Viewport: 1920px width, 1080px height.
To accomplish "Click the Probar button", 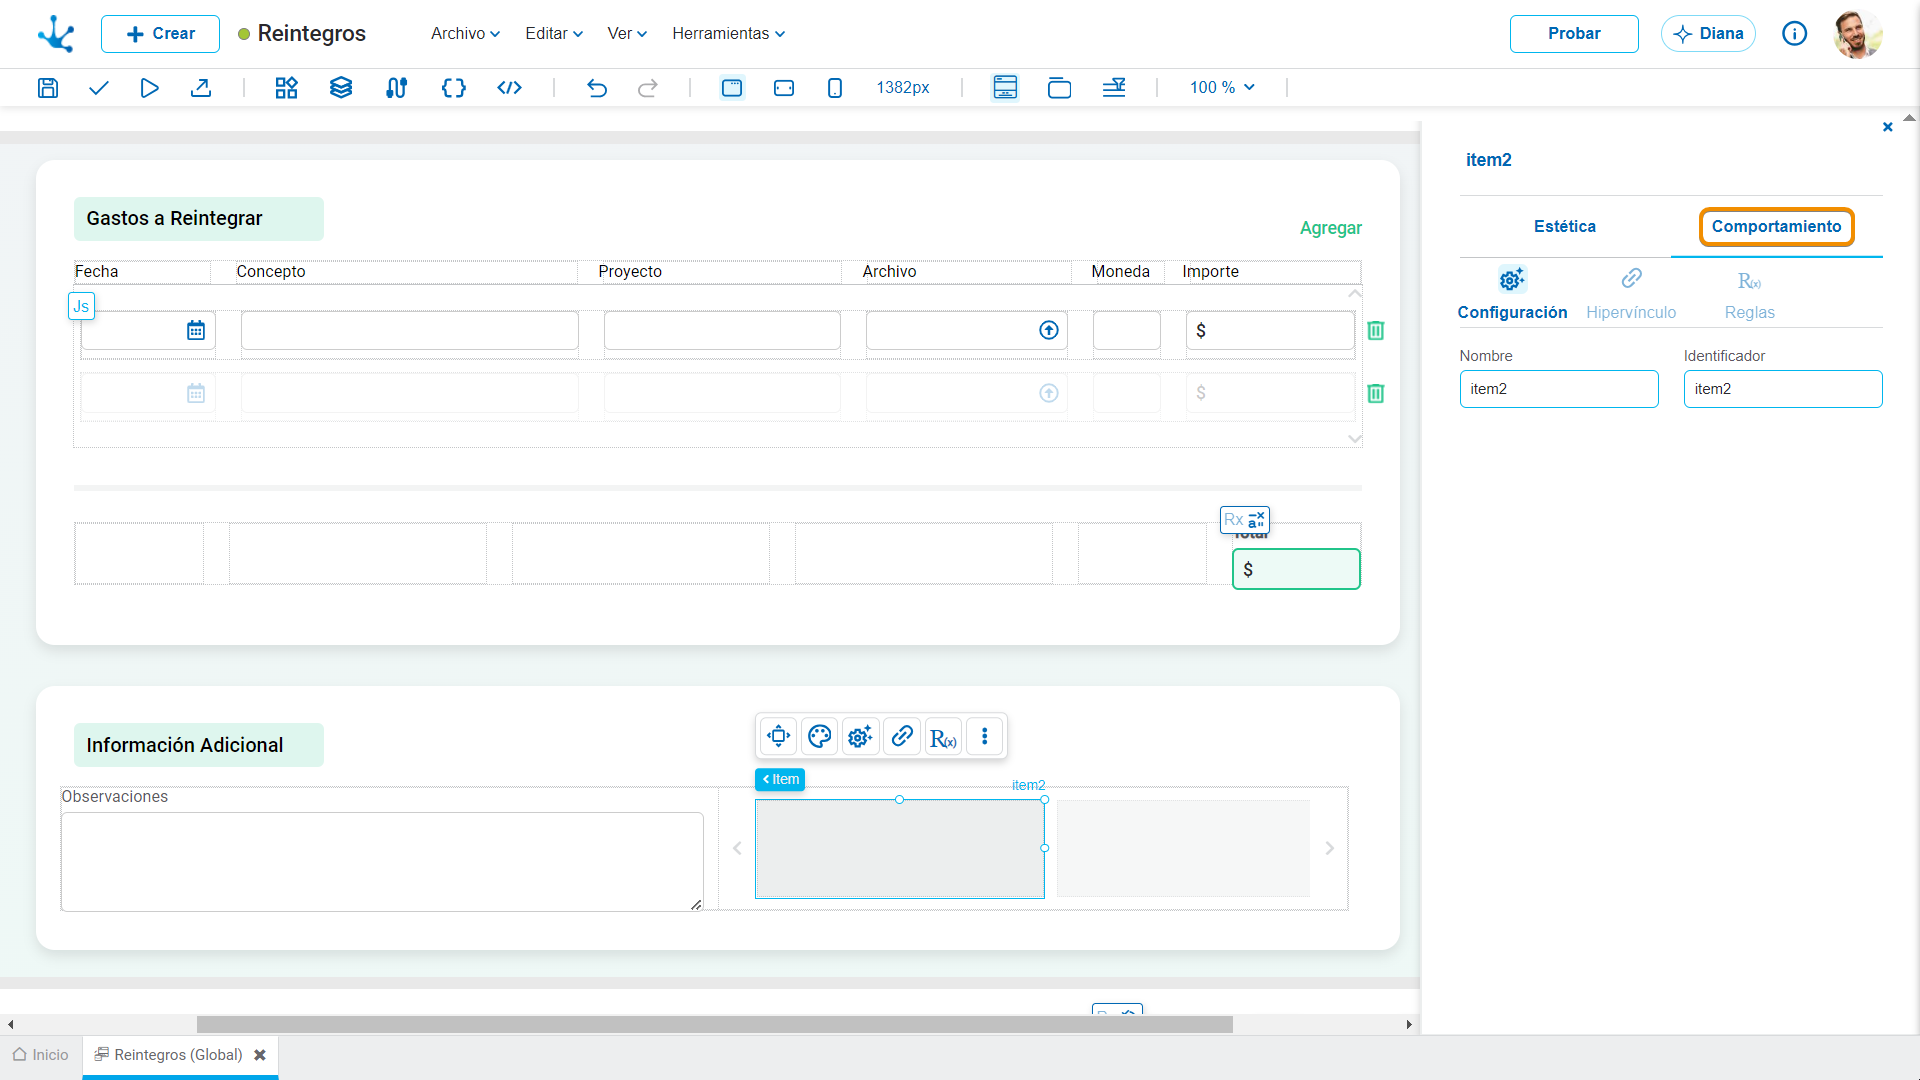I will 1574,34.
